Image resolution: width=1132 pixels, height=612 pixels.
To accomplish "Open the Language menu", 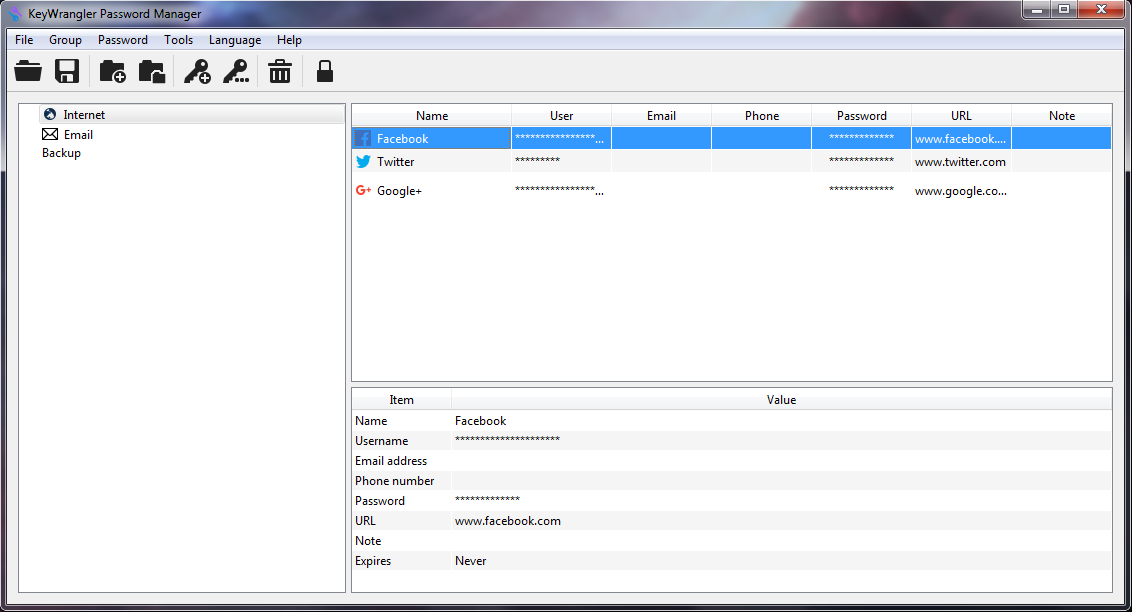I will pyautogui.click(x=235, y=40).
